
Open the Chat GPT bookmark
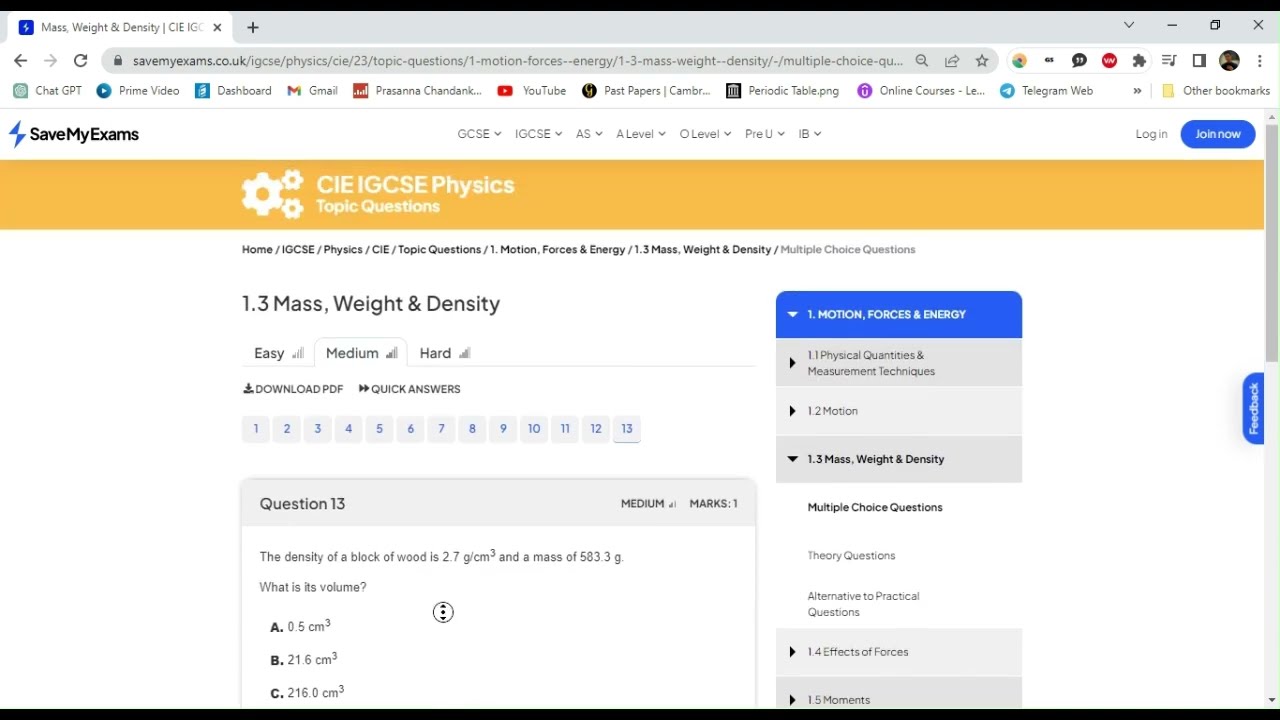click(48, 91)
